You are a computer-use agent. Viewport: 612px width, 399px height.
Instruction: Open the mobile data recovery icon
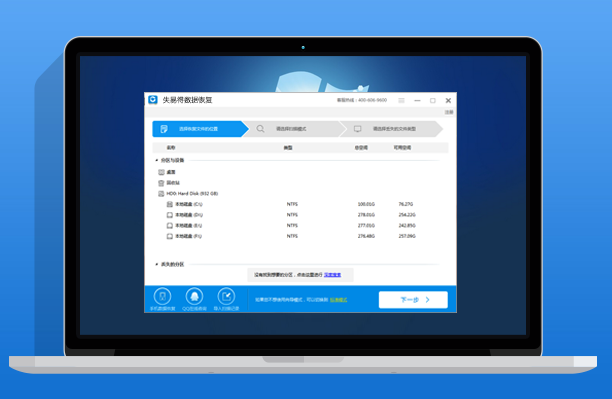(x=163, y=296)
